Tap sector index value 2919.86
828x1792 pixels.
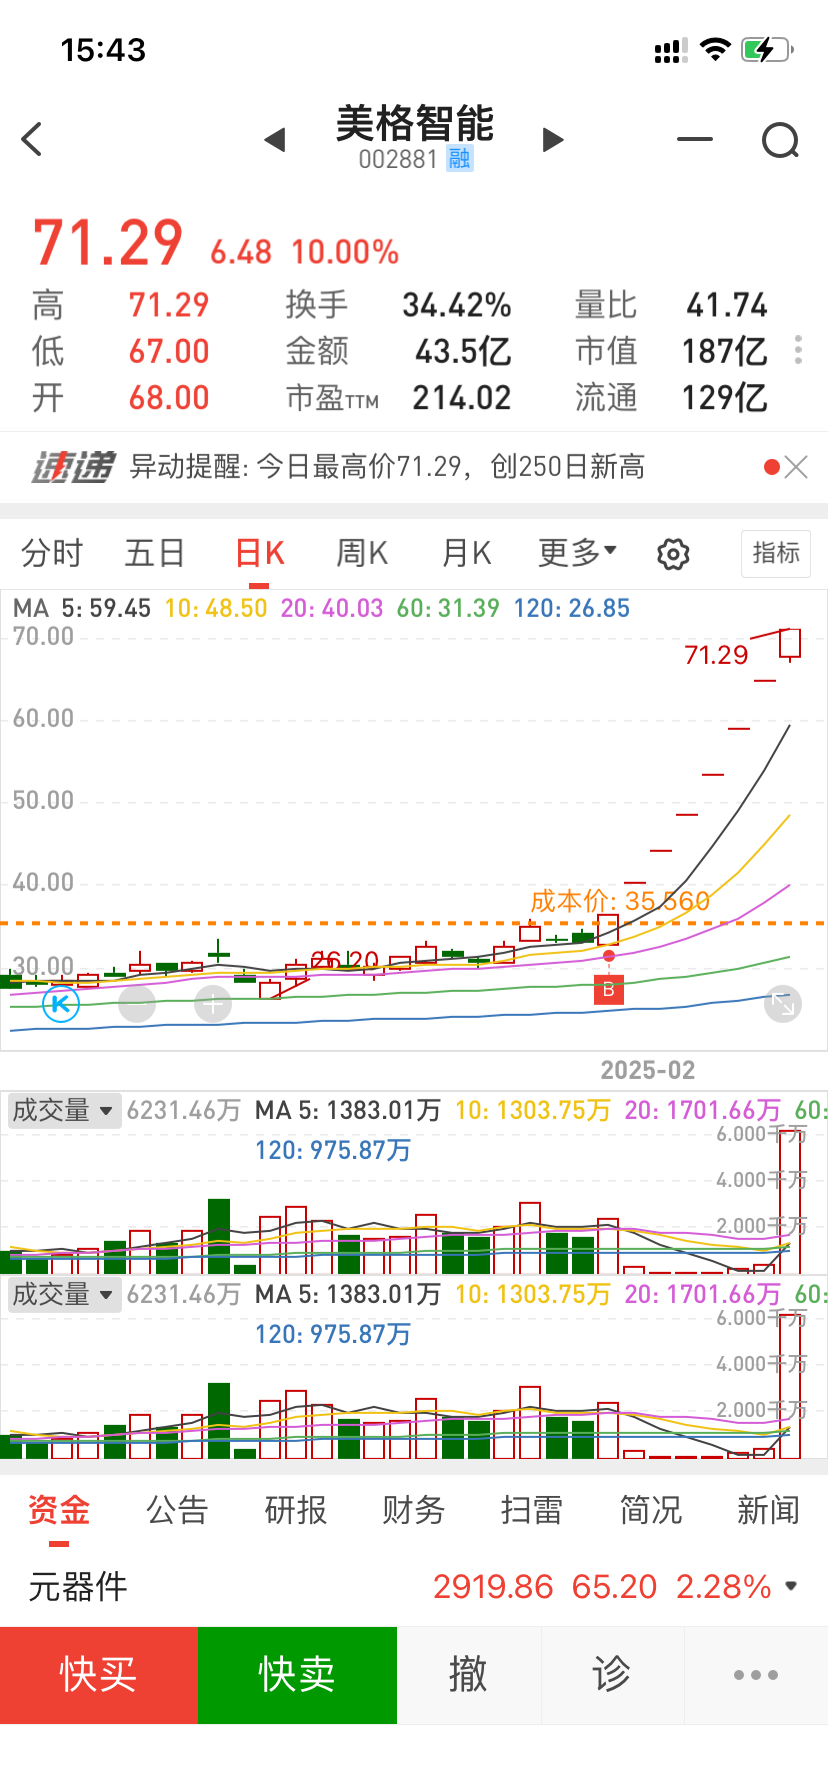[x=493, y=1586]
